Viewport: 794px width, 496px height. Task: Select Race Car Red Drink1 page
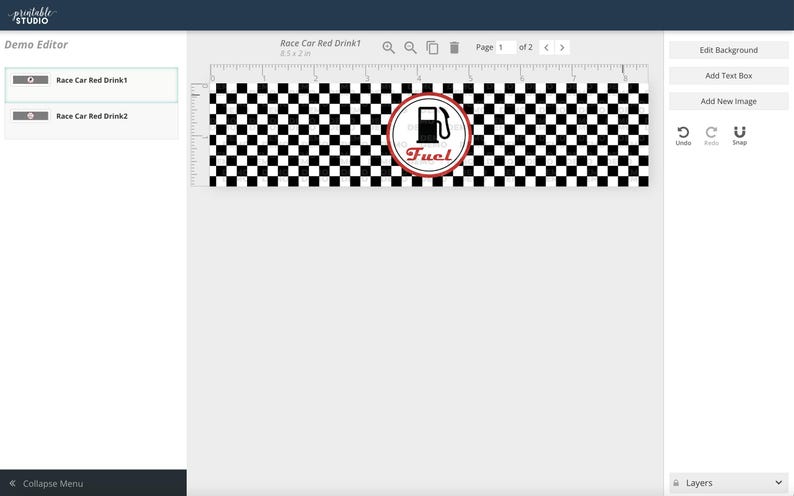[x=91, y=85]
